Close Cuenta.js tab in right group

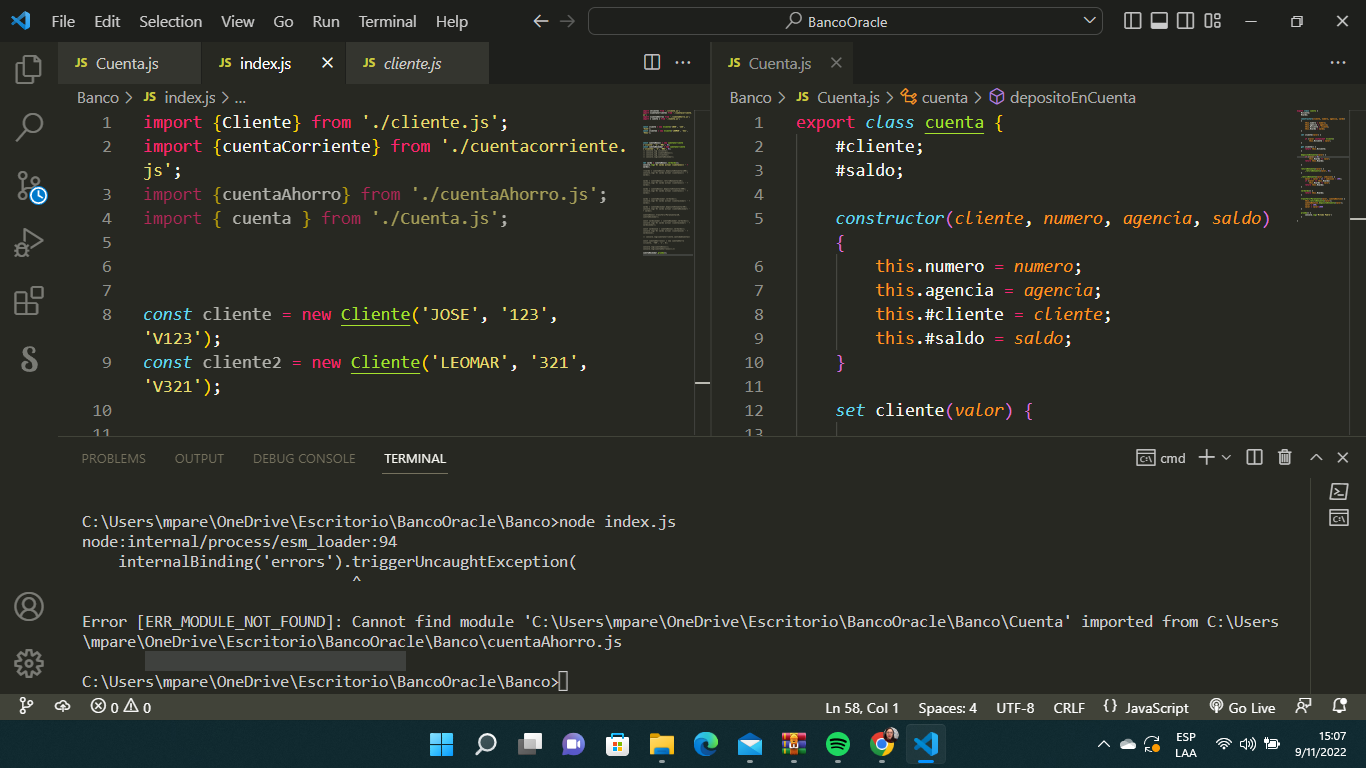836,63
